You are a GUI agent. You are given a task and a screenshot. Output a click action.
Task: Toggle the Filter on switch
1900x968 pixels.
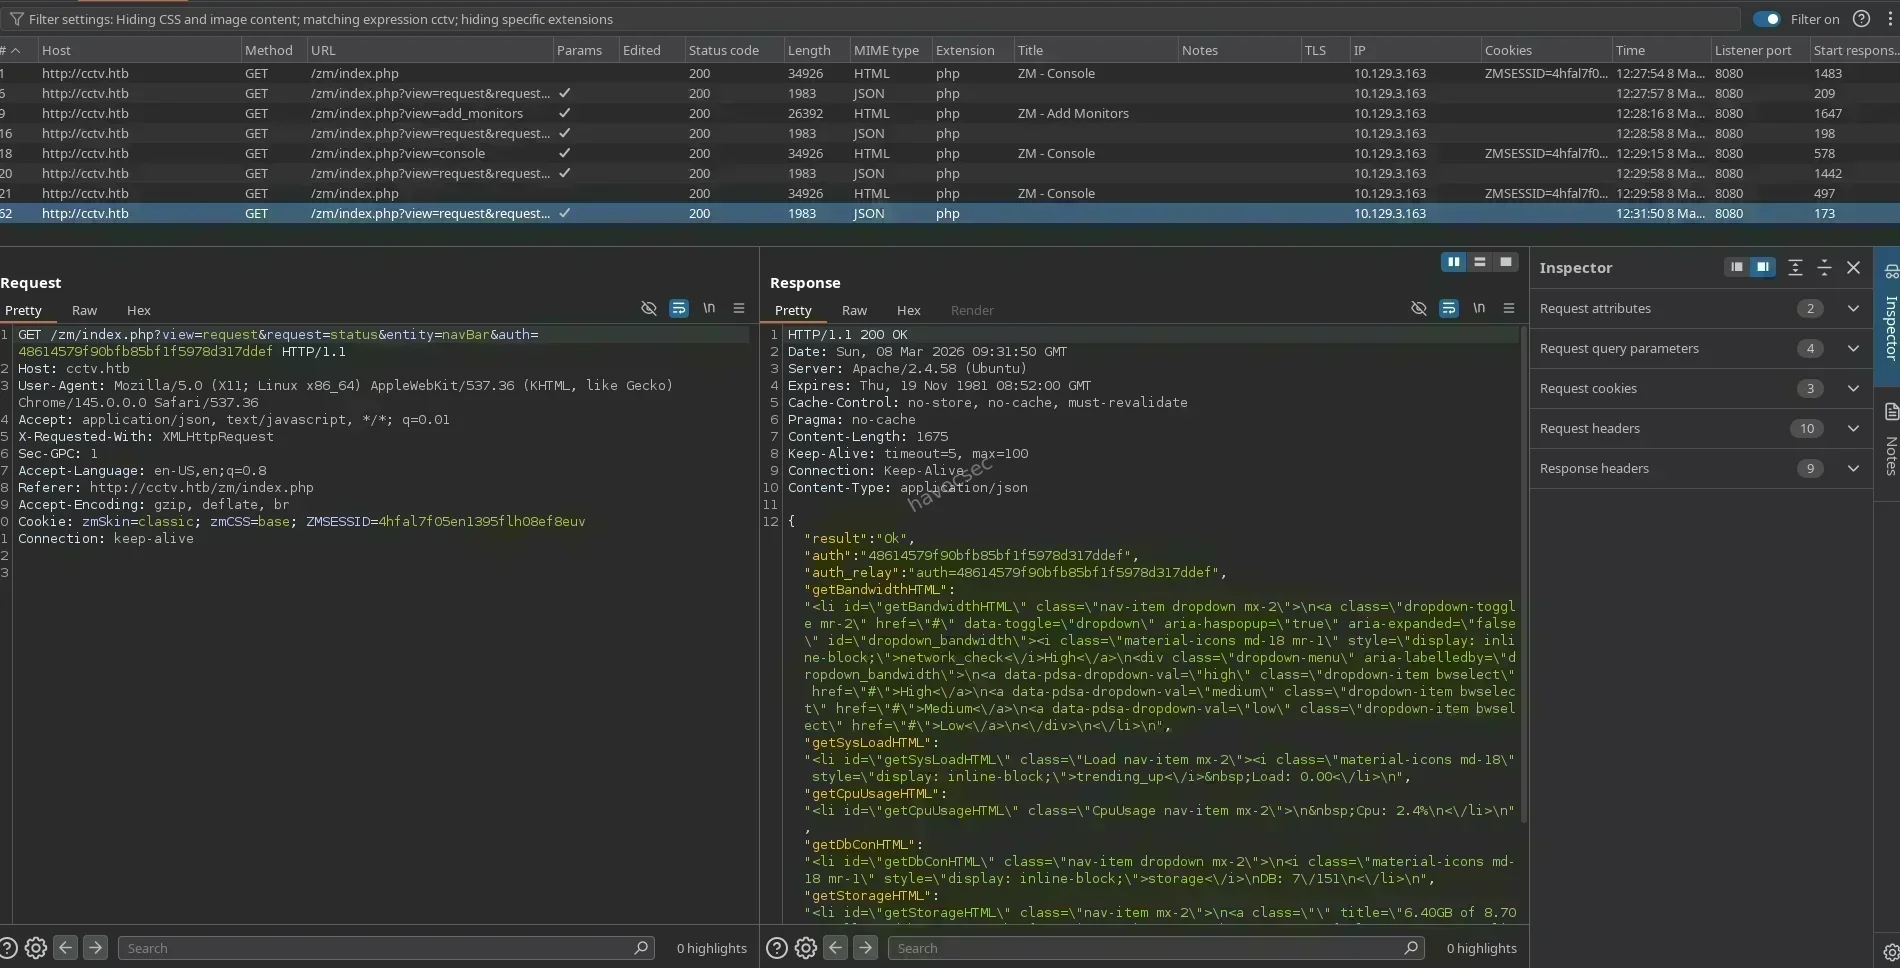click(1767, 19)
